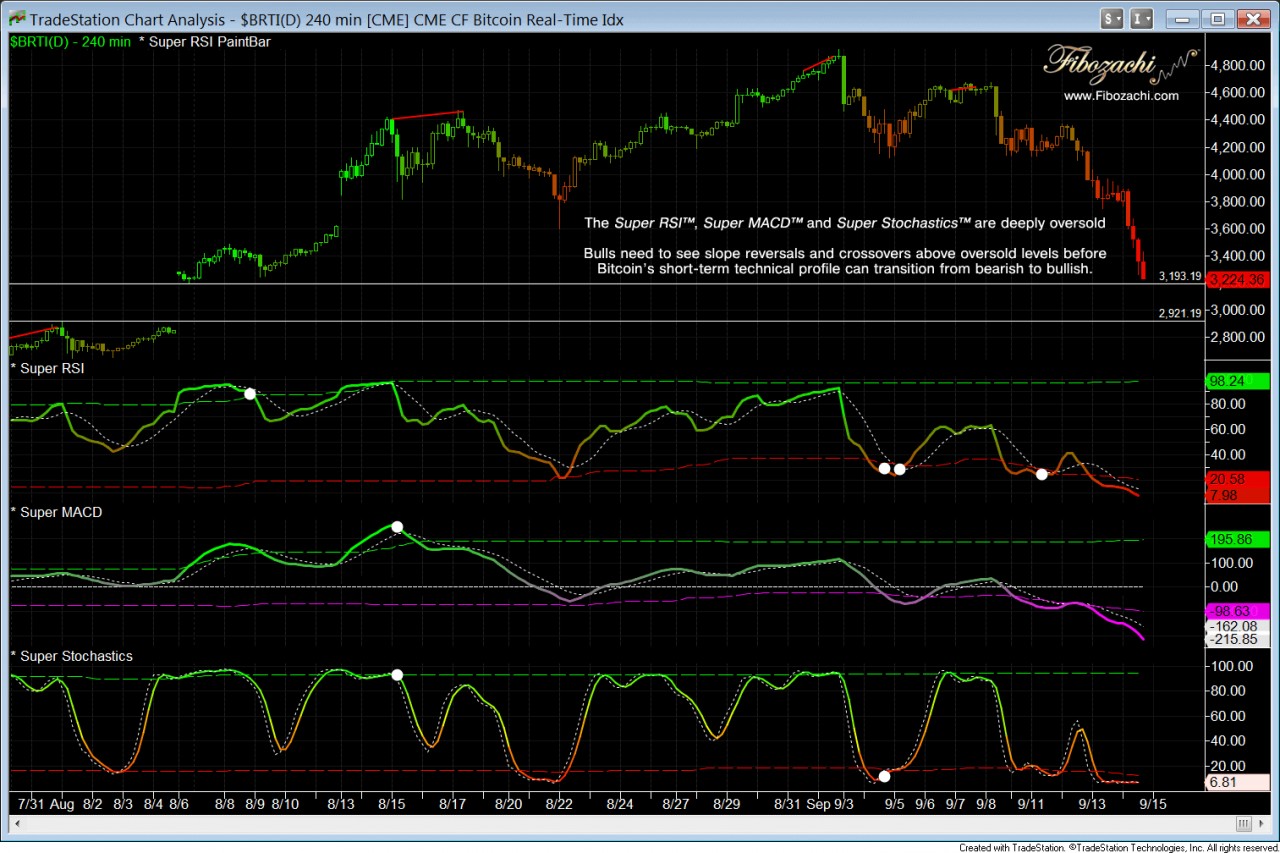Select the Super RSI PaintBar label
Image resolution: width=1280 pixels, height=853 pixels.
(205, 42)
